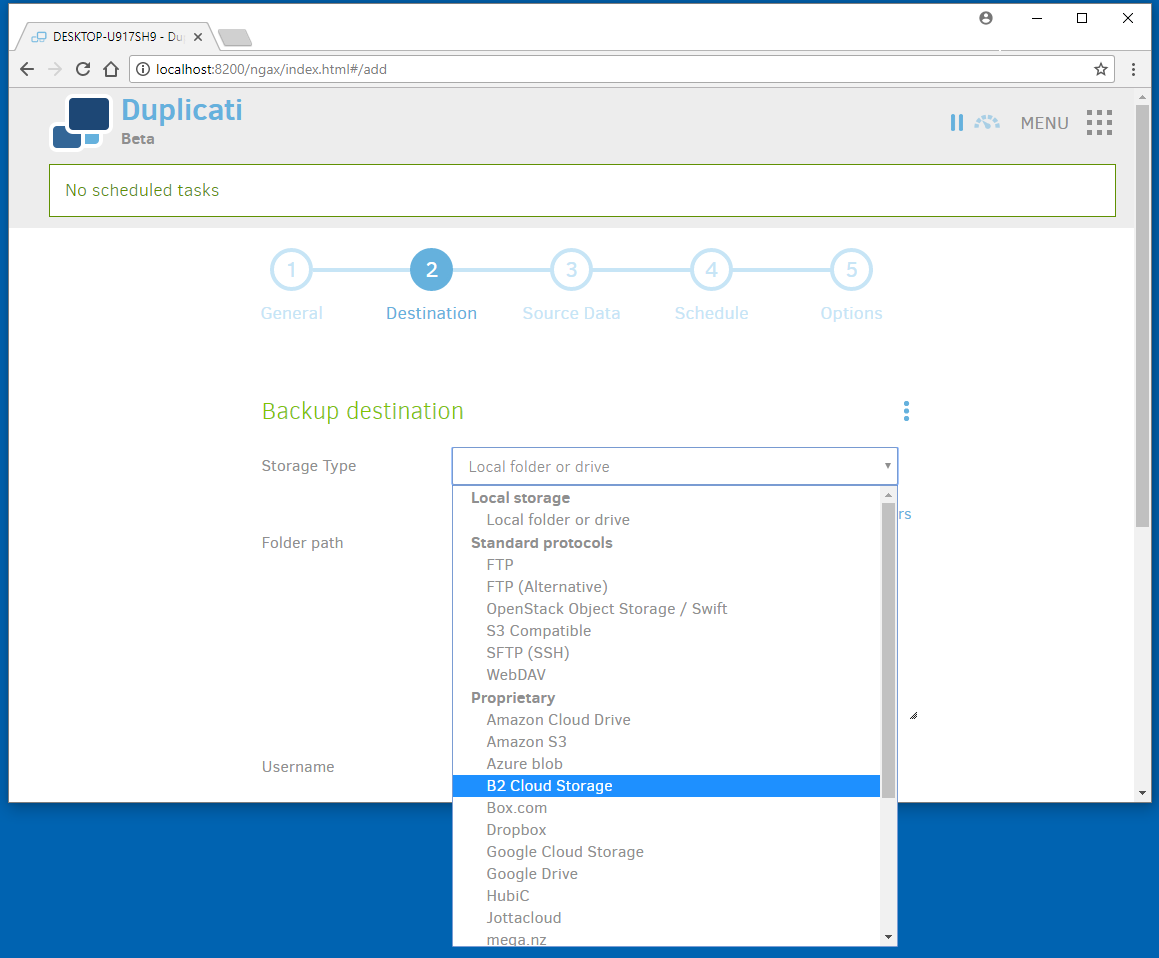Viewport: 1159px width, 958px height.
Task: Switch to the DESKTOP-U917SH9 Duplicati tab
Action: pyautogui.click(x=115, y=37)
